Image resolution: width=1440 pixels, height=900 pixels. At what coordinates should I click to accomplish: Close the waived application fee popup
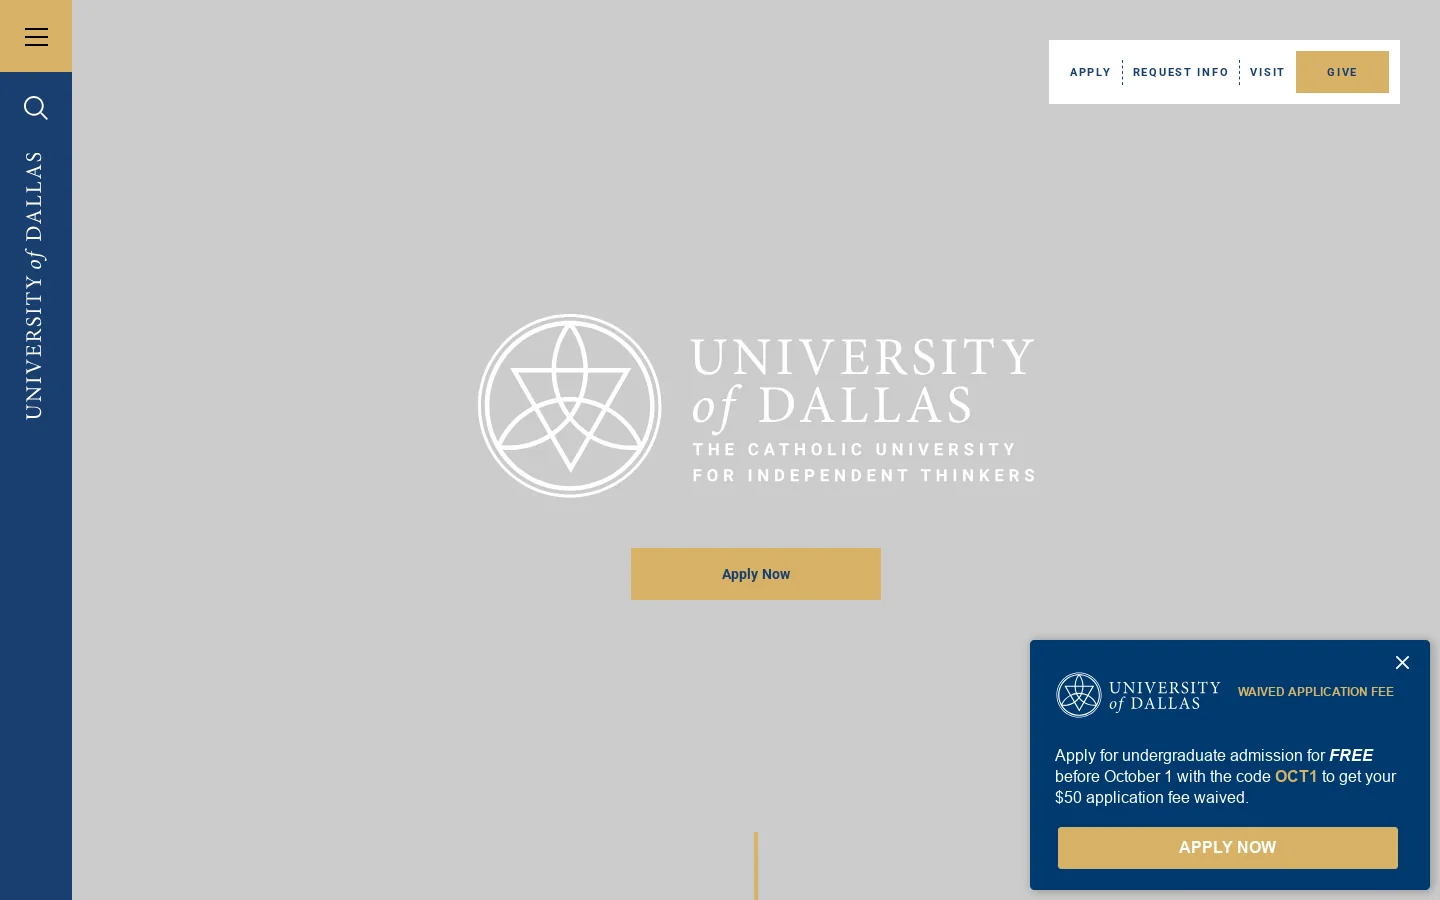tap(1402, 663)
